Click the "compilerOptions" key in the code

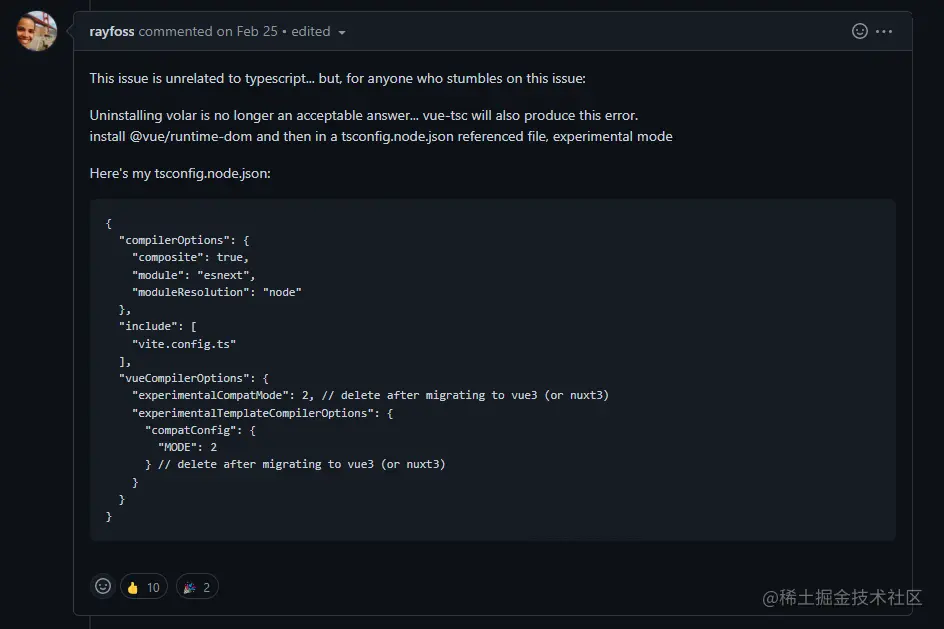tap(175, 240)
